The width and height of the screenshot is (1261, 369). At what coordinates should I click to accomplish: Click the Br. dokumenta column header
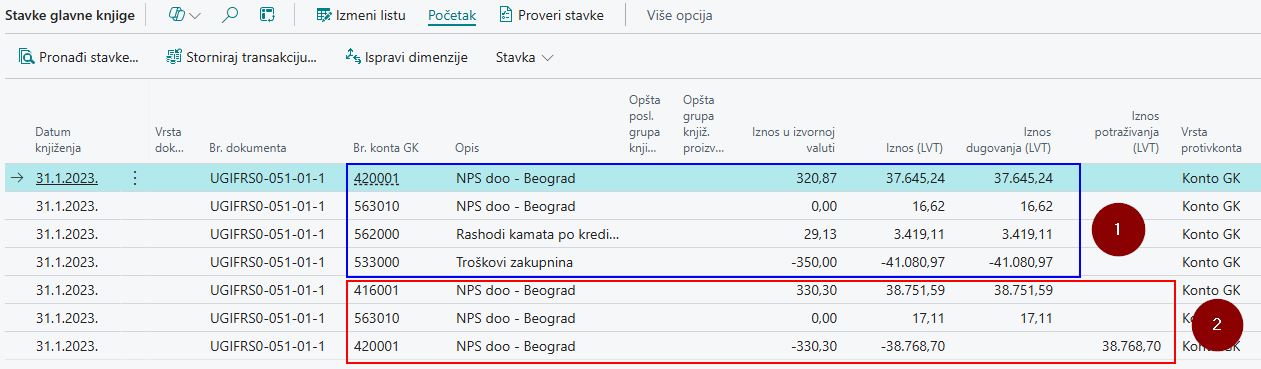click(248, 147)
